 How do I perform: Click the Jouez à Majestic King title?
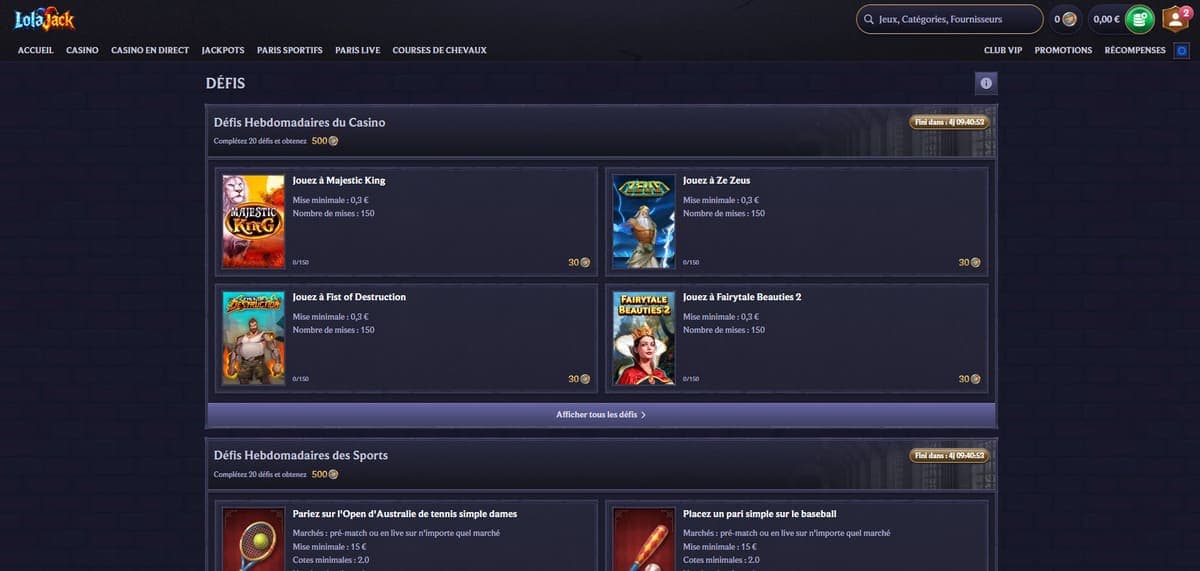(x=339, y=181)
